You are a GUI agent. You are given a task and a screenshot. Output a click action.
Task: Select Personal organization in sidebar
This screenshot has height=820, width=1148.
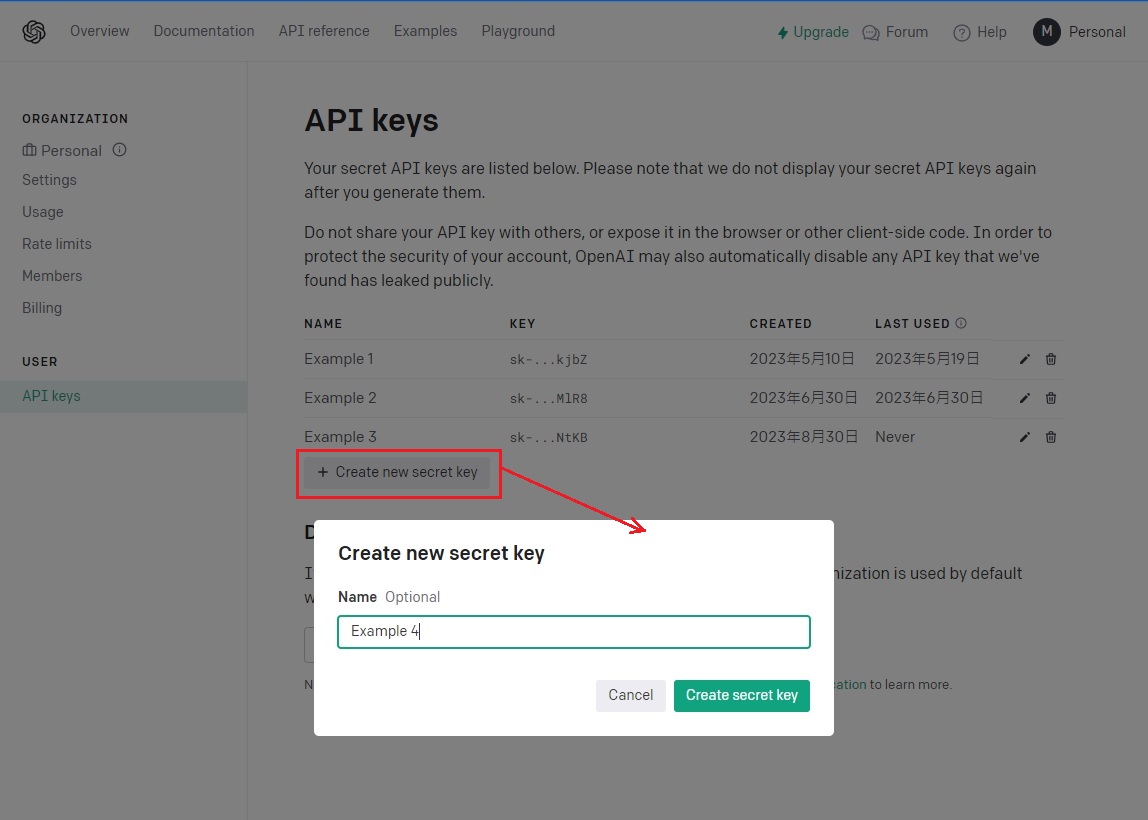pos(71,151)
